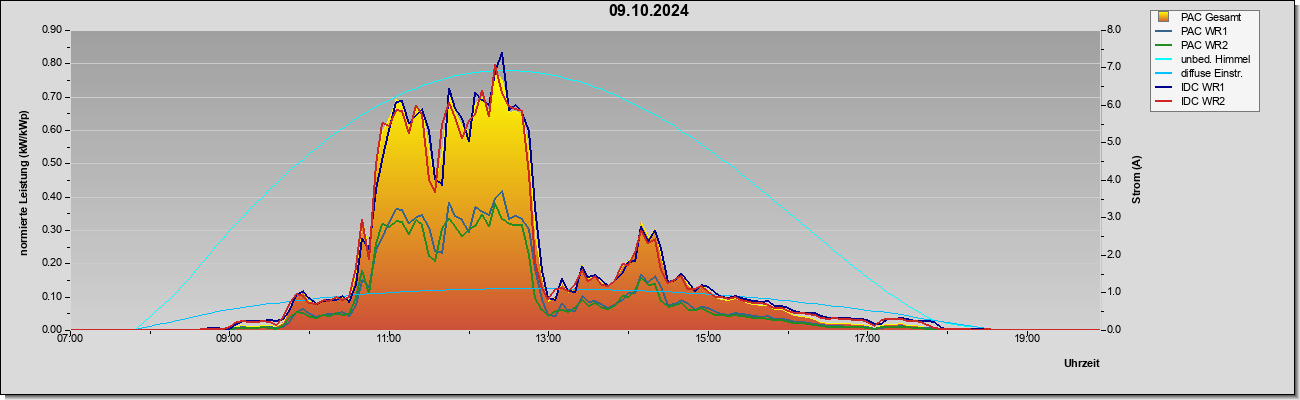This screenshot has width=1300, height=400.
Task: Click the 19:00 time axis tick
Action: coord(1027,339)
